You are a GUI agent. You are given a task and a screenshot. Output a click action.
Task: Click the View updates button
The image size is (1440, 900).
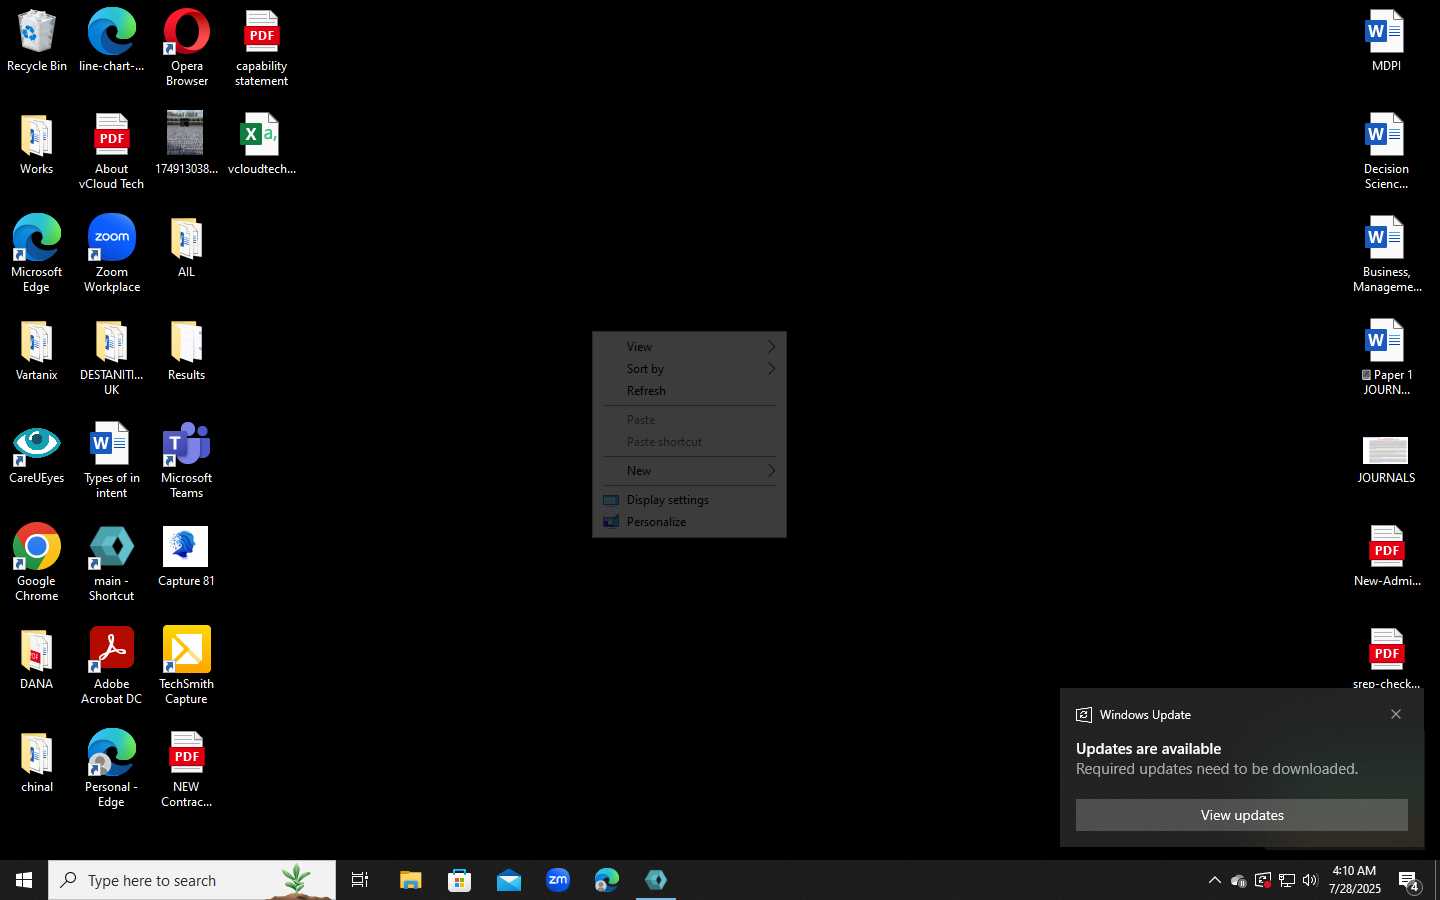1242,815
